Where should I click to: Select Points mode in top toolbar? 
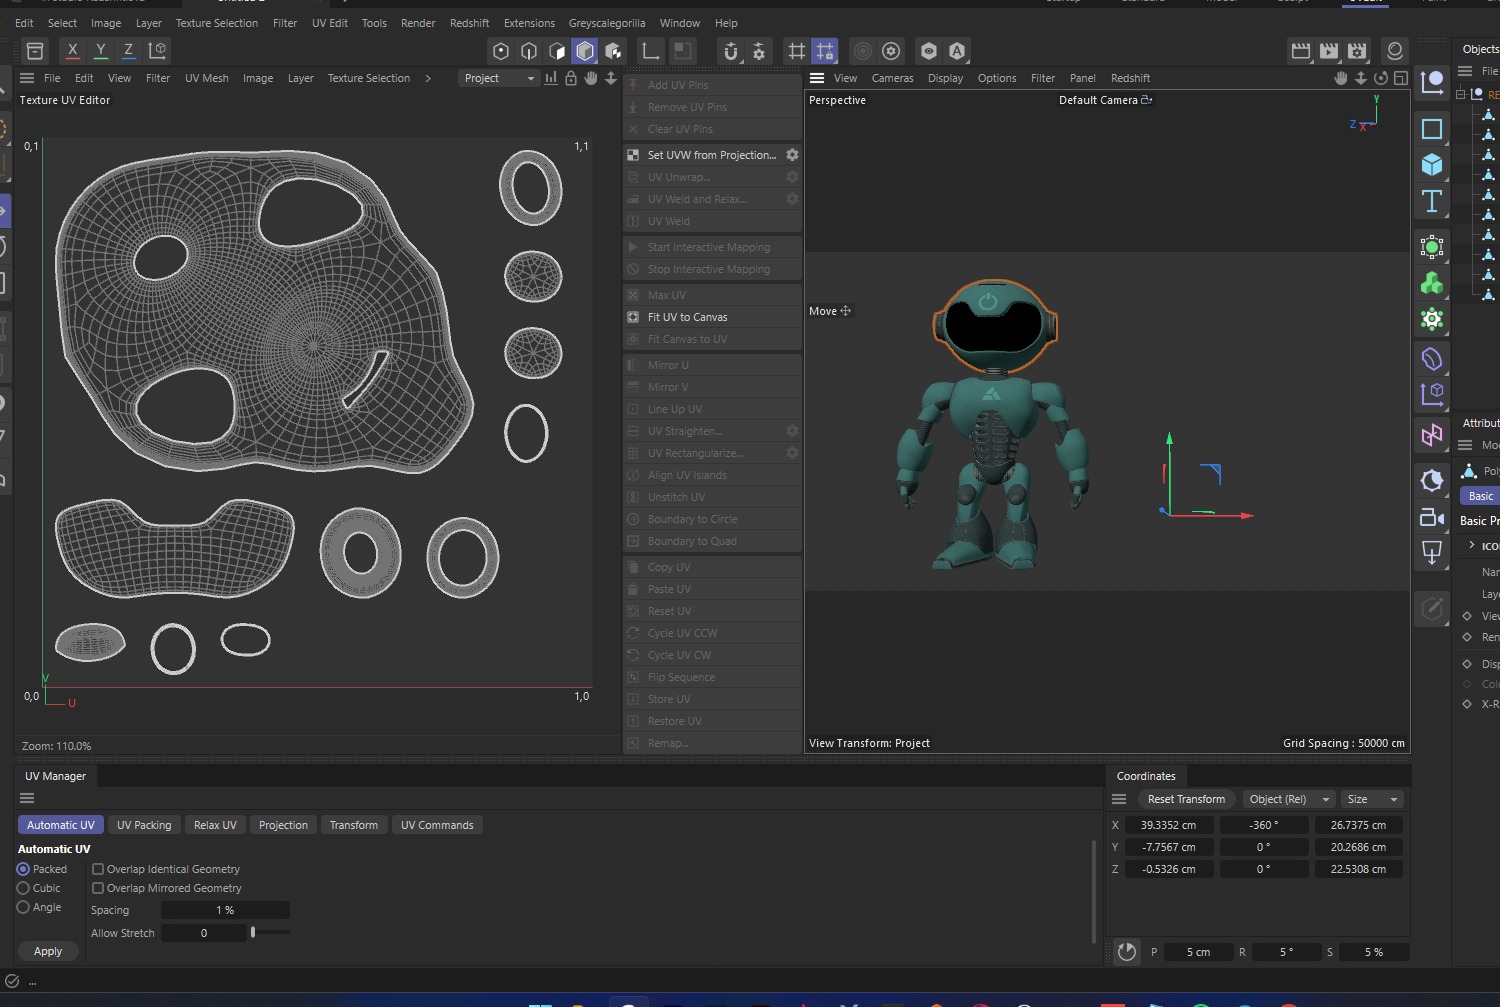coord(501,51)
